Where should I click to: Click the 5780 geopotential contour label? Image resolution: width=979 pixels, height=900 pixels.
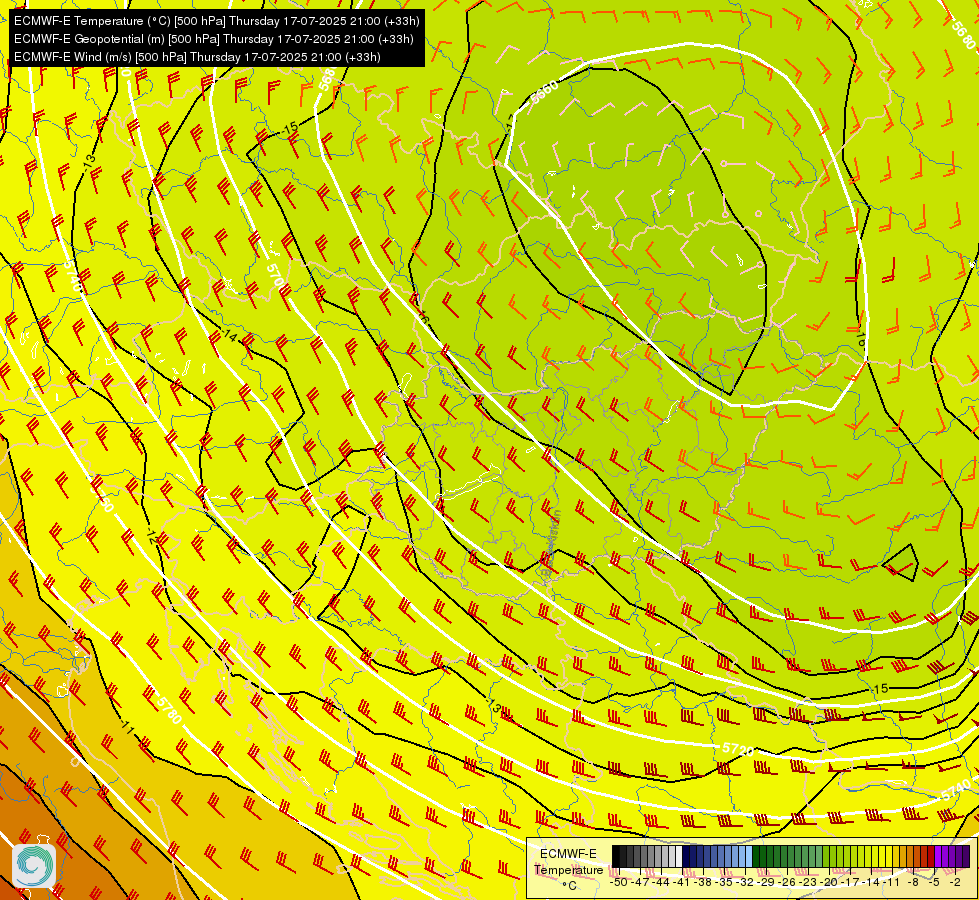(x=169, y=710)
